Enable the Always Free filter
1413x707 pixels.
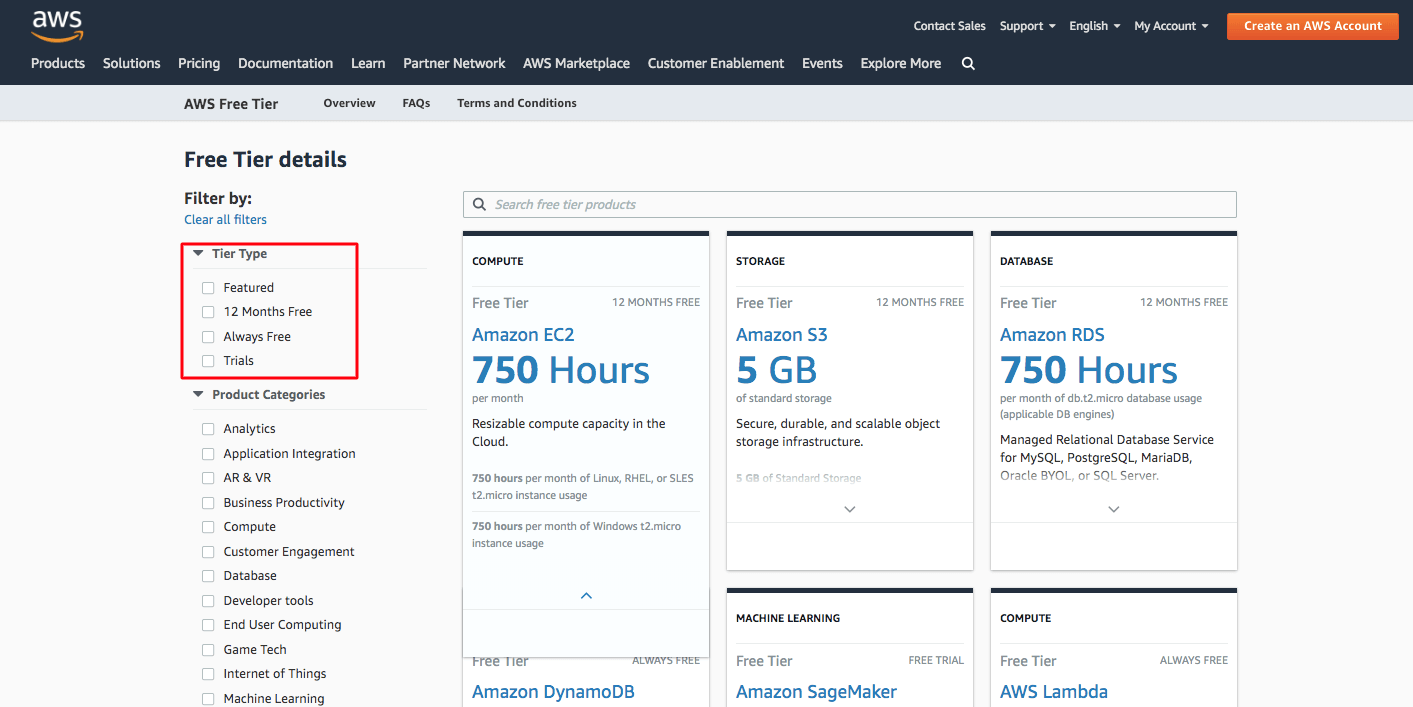(x=208, y=337)
